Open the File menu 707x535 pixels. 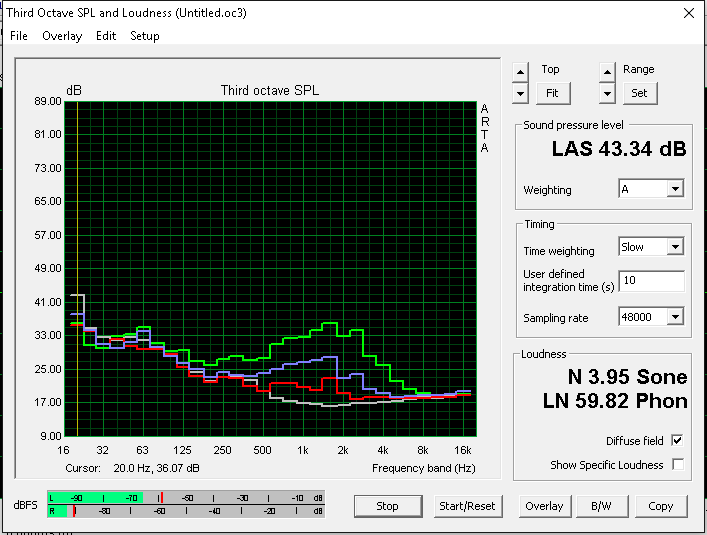19,36
